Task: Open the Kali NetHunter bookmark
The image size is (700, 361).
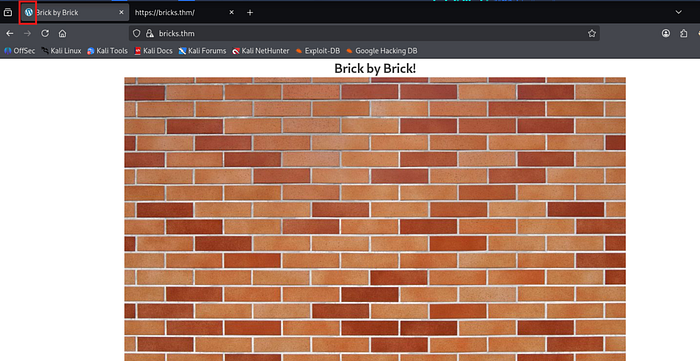Action: point(261,51)
